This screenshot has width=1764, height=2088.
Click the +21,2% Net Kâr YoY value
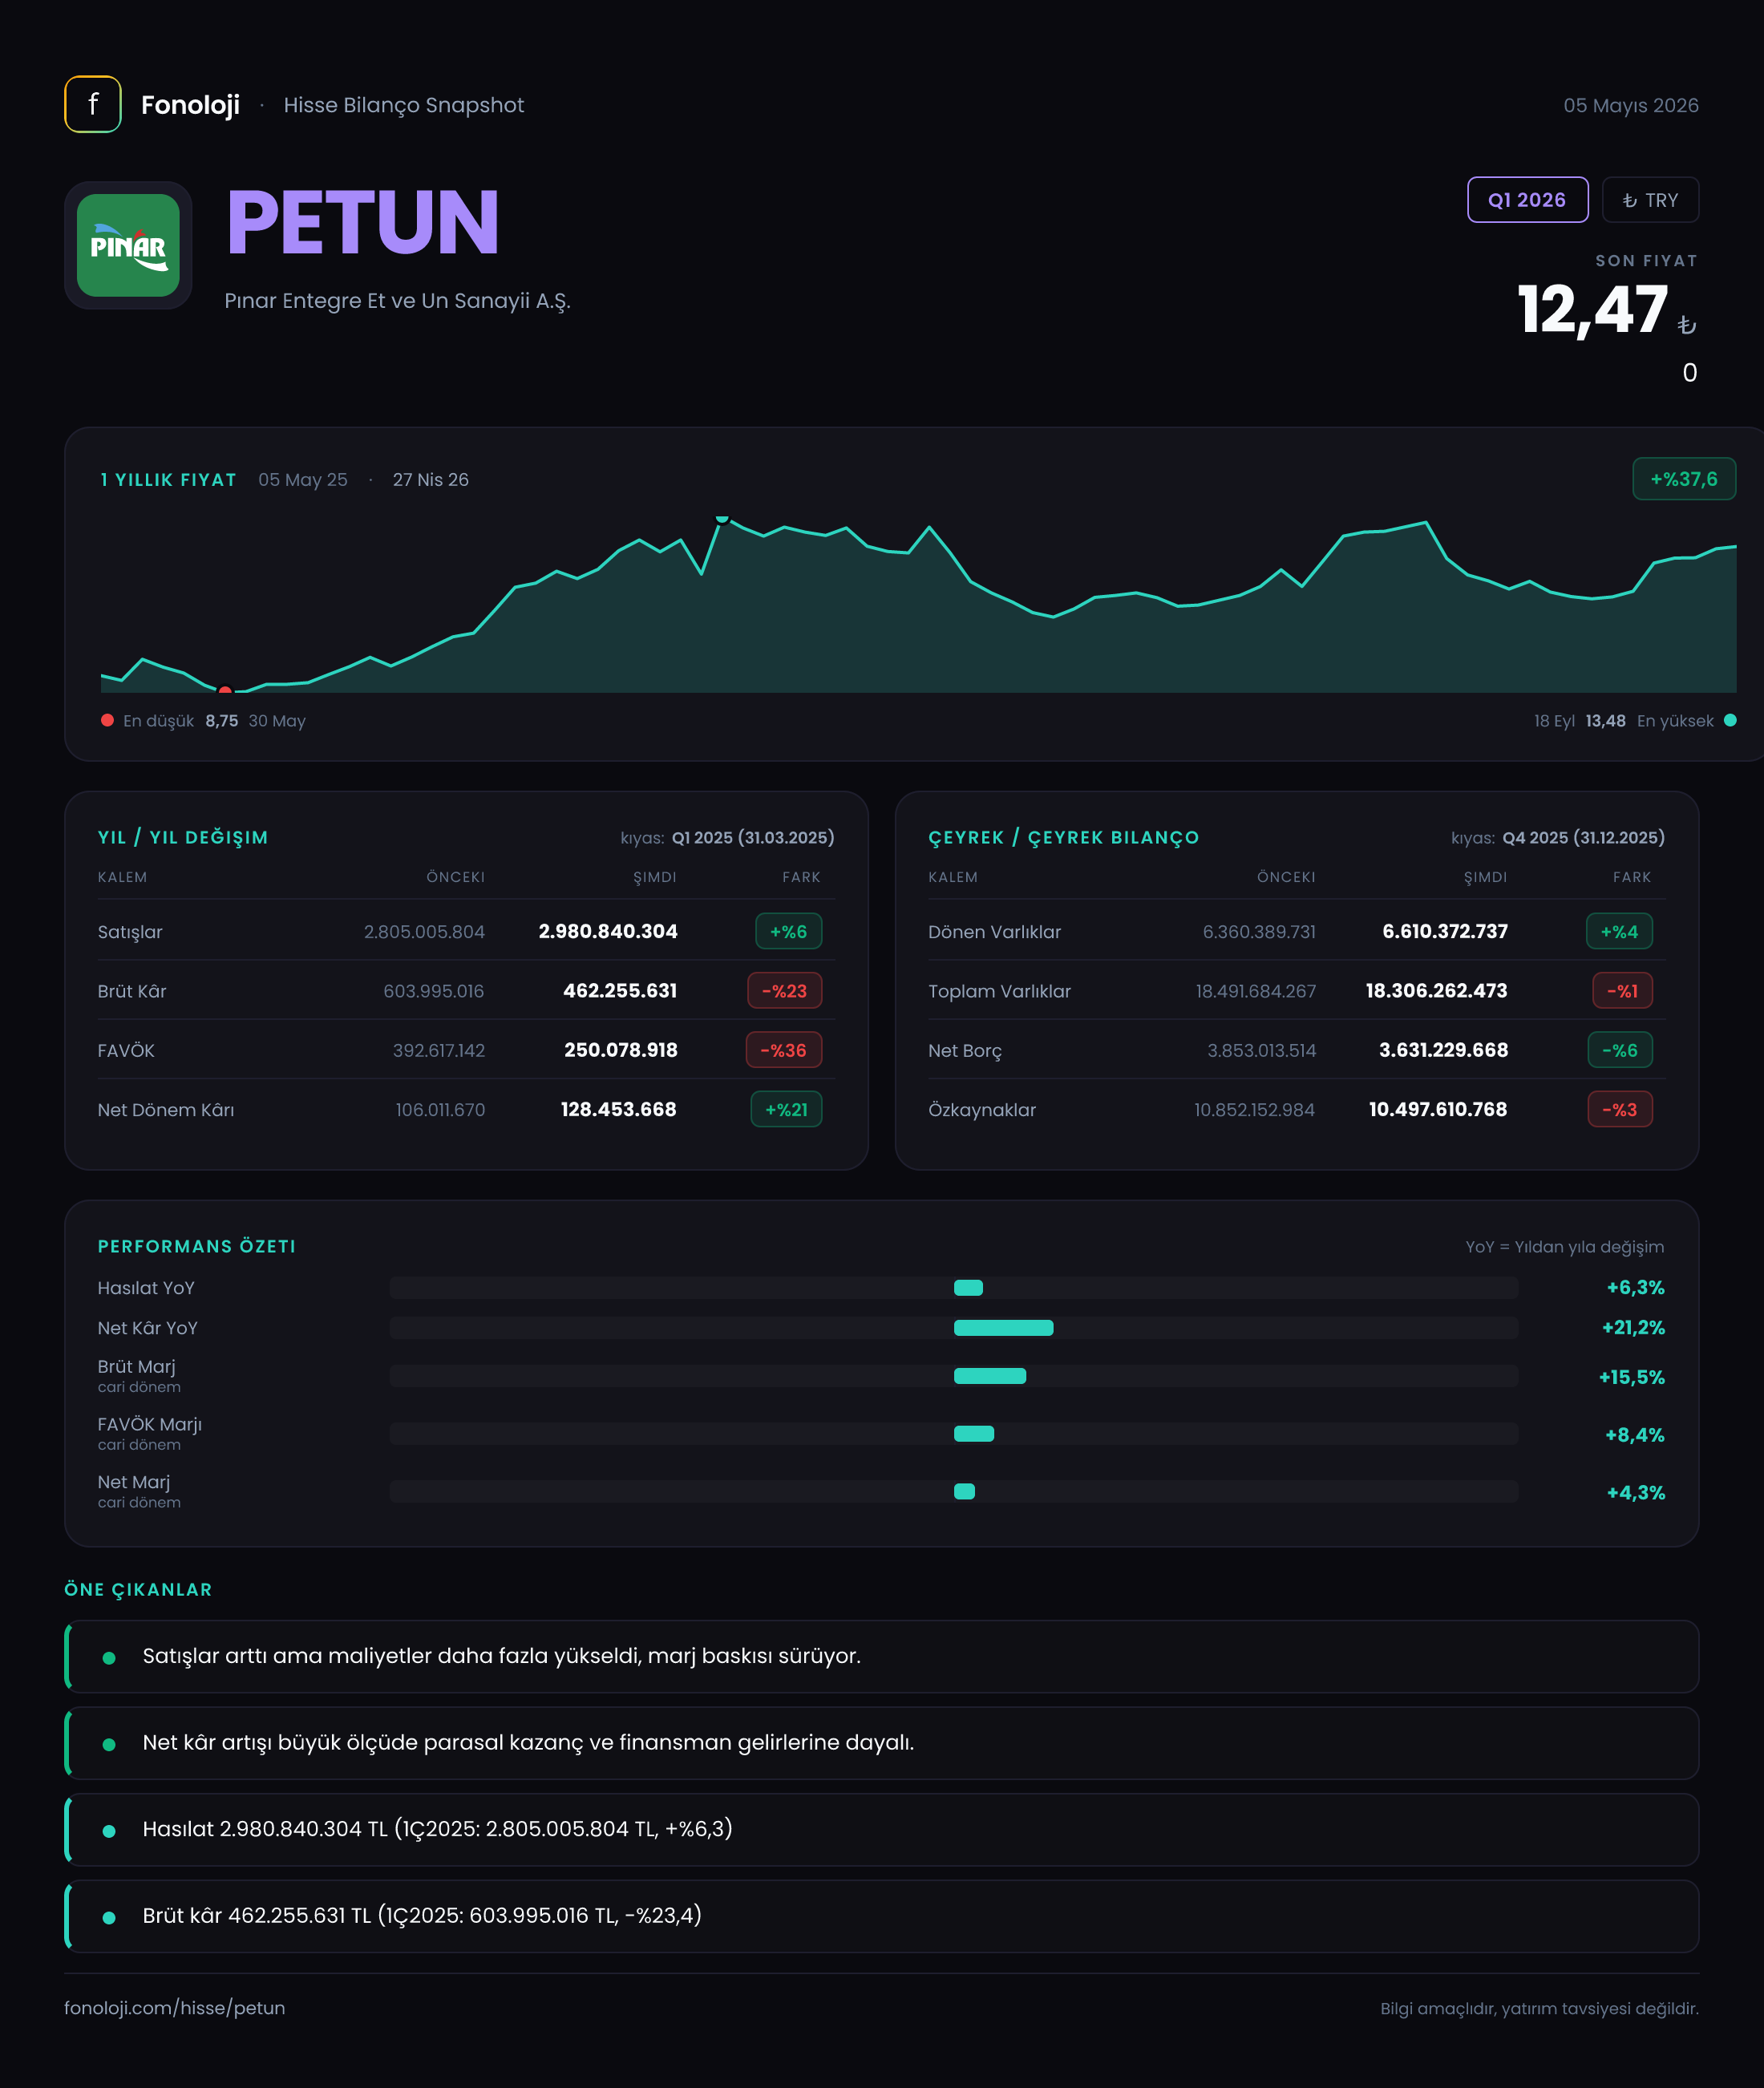point(1633,1327)
